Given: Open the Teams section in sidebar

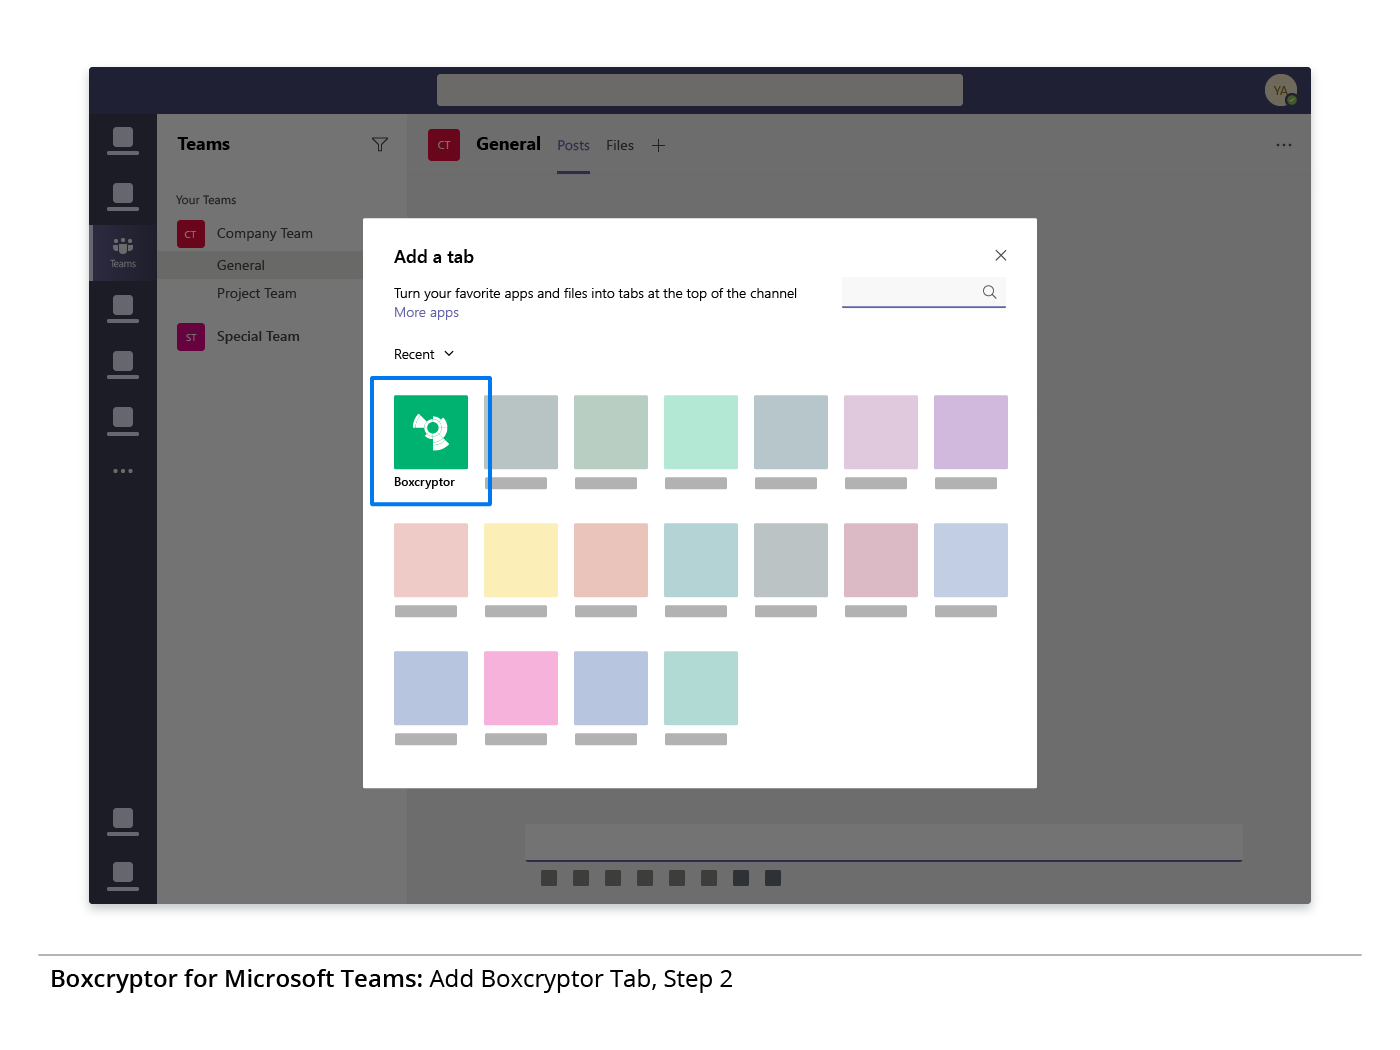Looking at the screenshot, I should point(123,252).
